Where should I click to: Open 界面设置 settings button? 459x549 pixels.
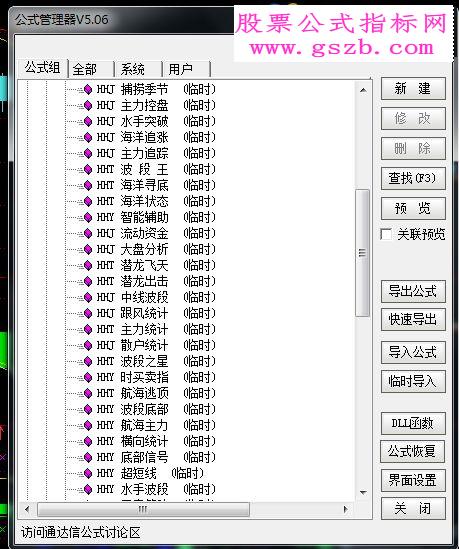coord(413,480)
